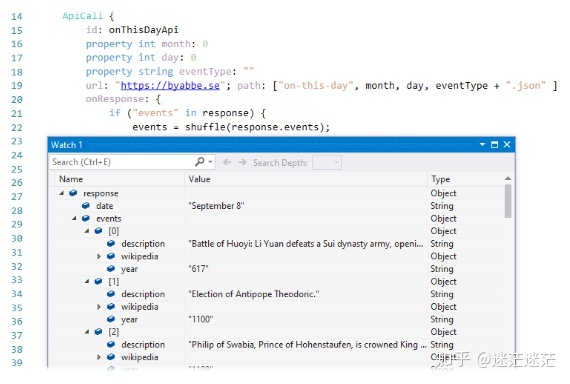Select the [0] object cube icon

(x=99, y=231)
